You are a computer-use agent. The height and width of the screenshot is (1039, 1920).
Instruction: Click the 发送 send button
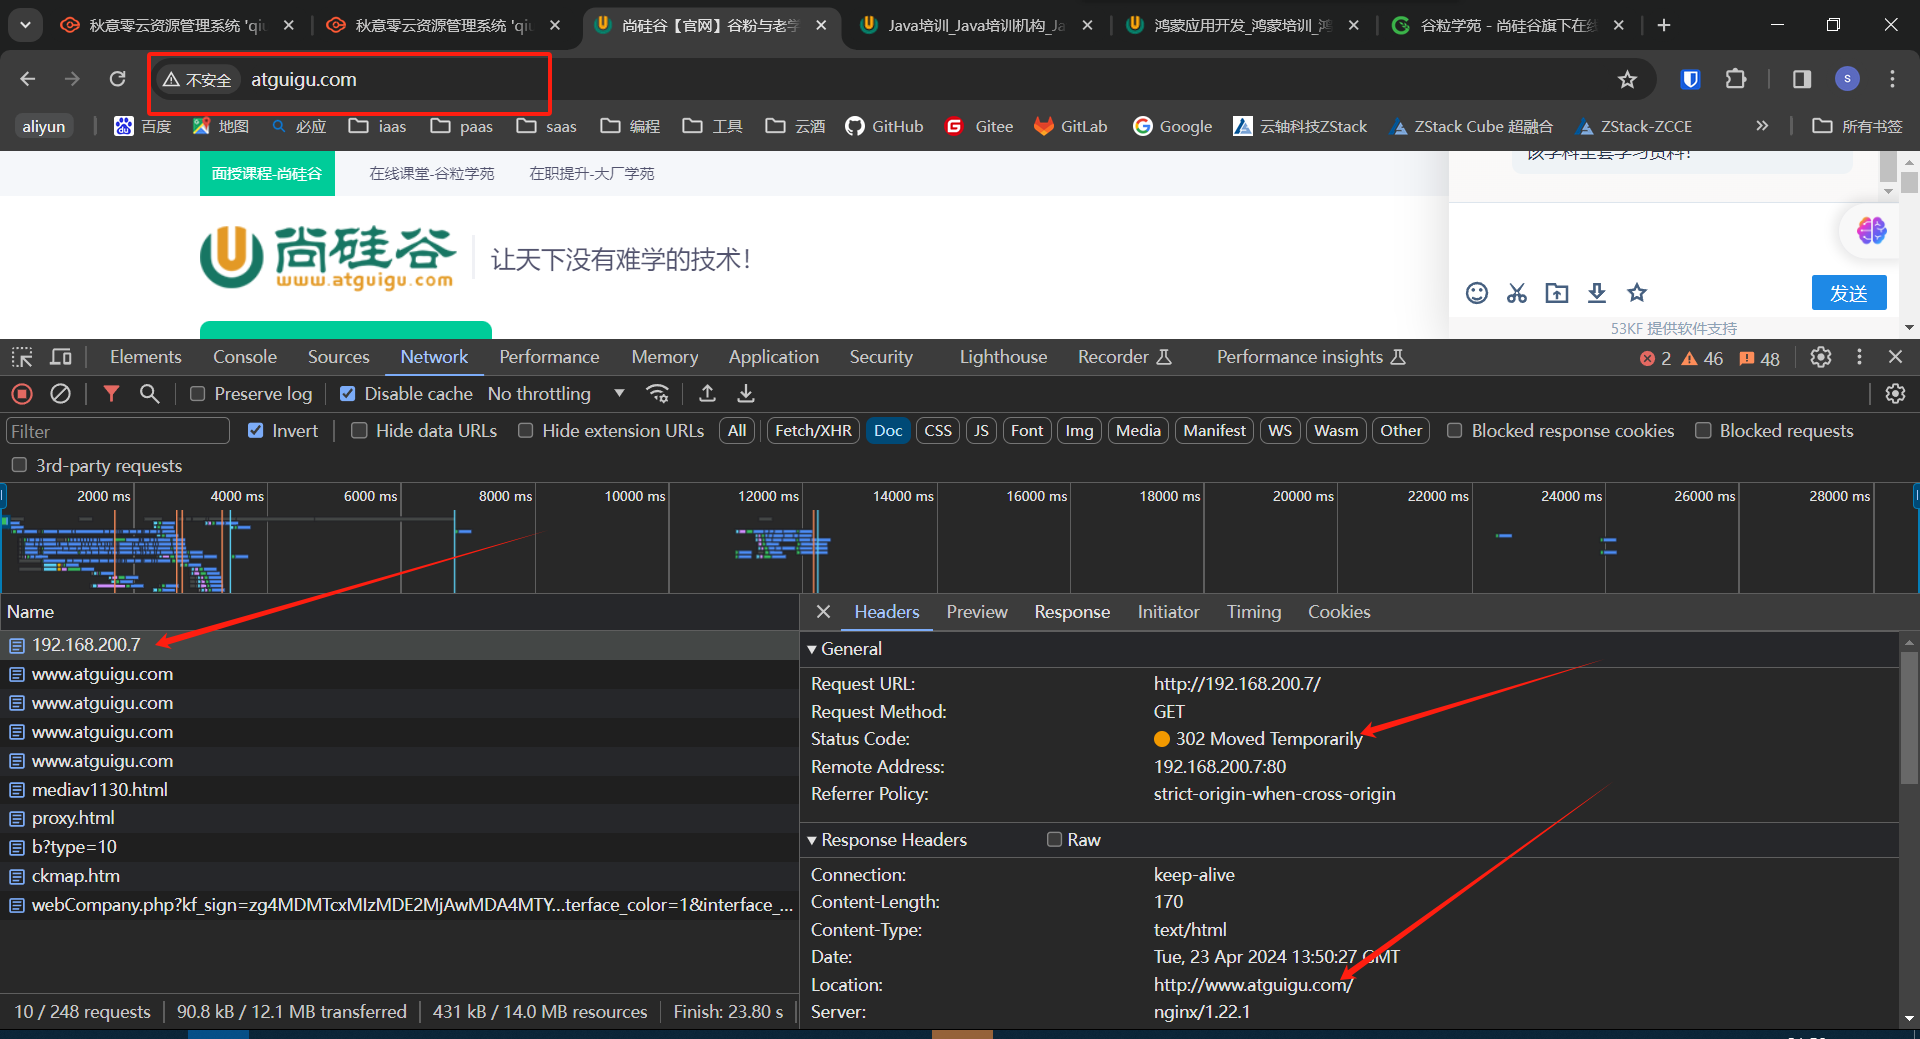pos(1849,293)
